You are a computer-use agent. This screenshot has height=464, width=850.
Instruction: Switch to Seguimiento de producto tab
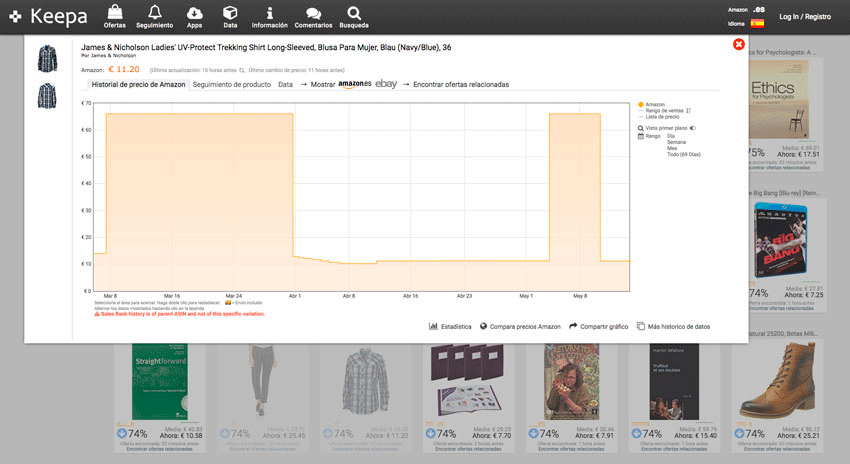click(x=231, y=85)
